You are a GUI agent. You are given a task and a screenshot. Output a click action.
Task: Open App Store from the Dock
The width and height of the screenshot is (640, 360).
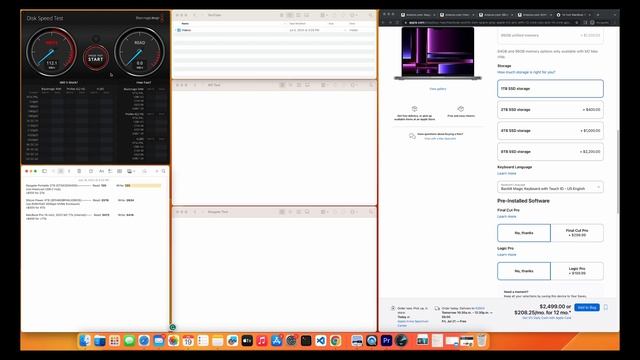pos(276,340)
